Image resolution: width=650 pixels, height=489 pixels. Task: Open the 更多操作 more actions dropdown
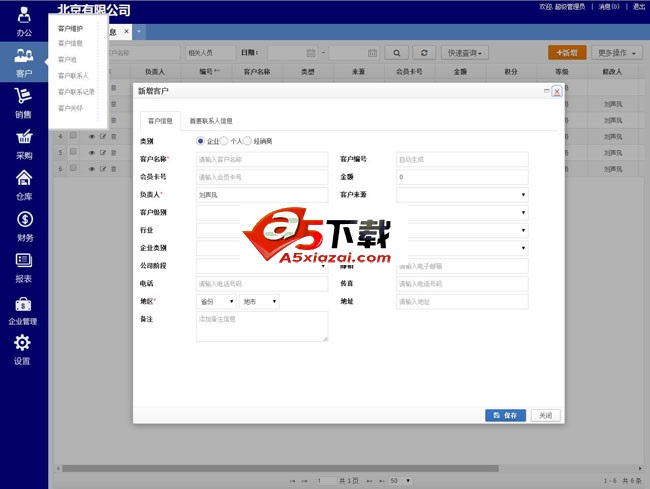(x=617, y=53)
